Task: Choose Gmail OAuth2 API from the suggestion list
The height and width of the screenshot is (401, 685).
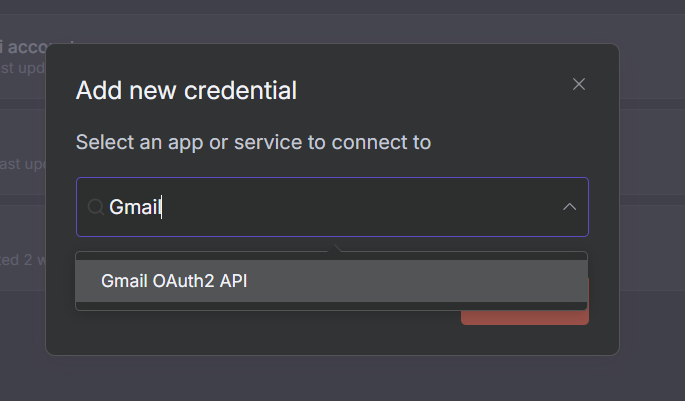Action: [x=174, y=281]
